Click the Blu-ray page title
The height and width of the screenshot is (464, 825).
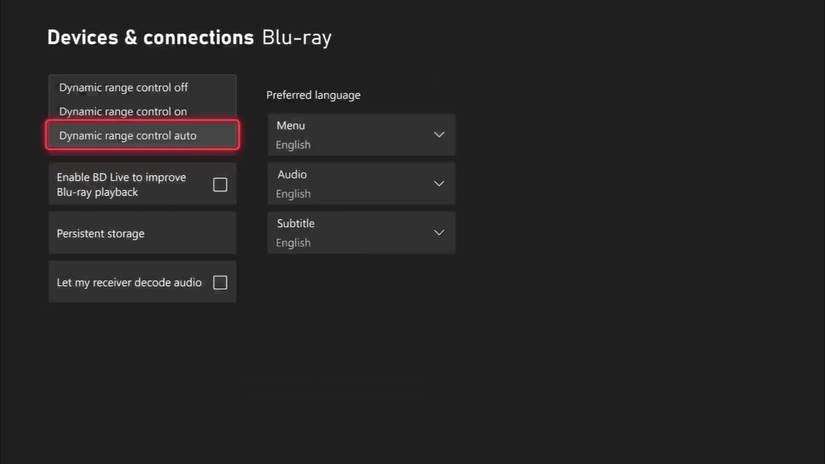tap(296, 38)
